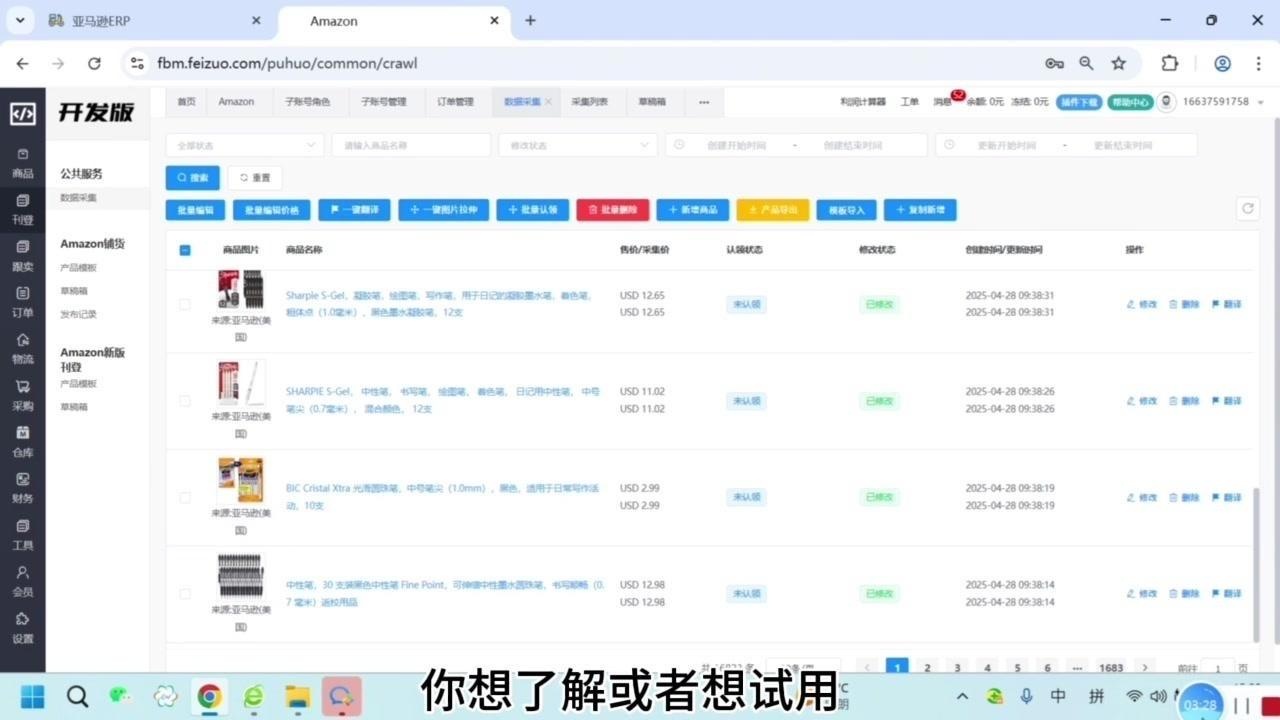Focus the 请输入商品名称 search field

[x=411, y=145]
